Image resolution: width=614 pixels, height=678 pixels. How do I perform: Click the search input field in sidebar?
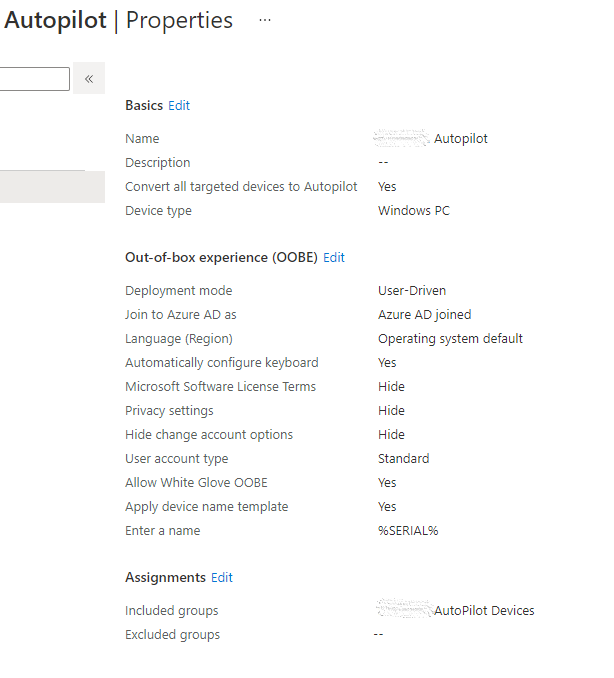[34, 79]
